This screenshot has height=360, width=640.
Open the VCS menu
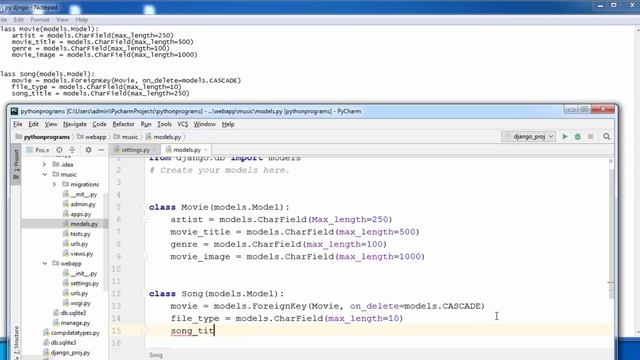[x=182, y=124]
